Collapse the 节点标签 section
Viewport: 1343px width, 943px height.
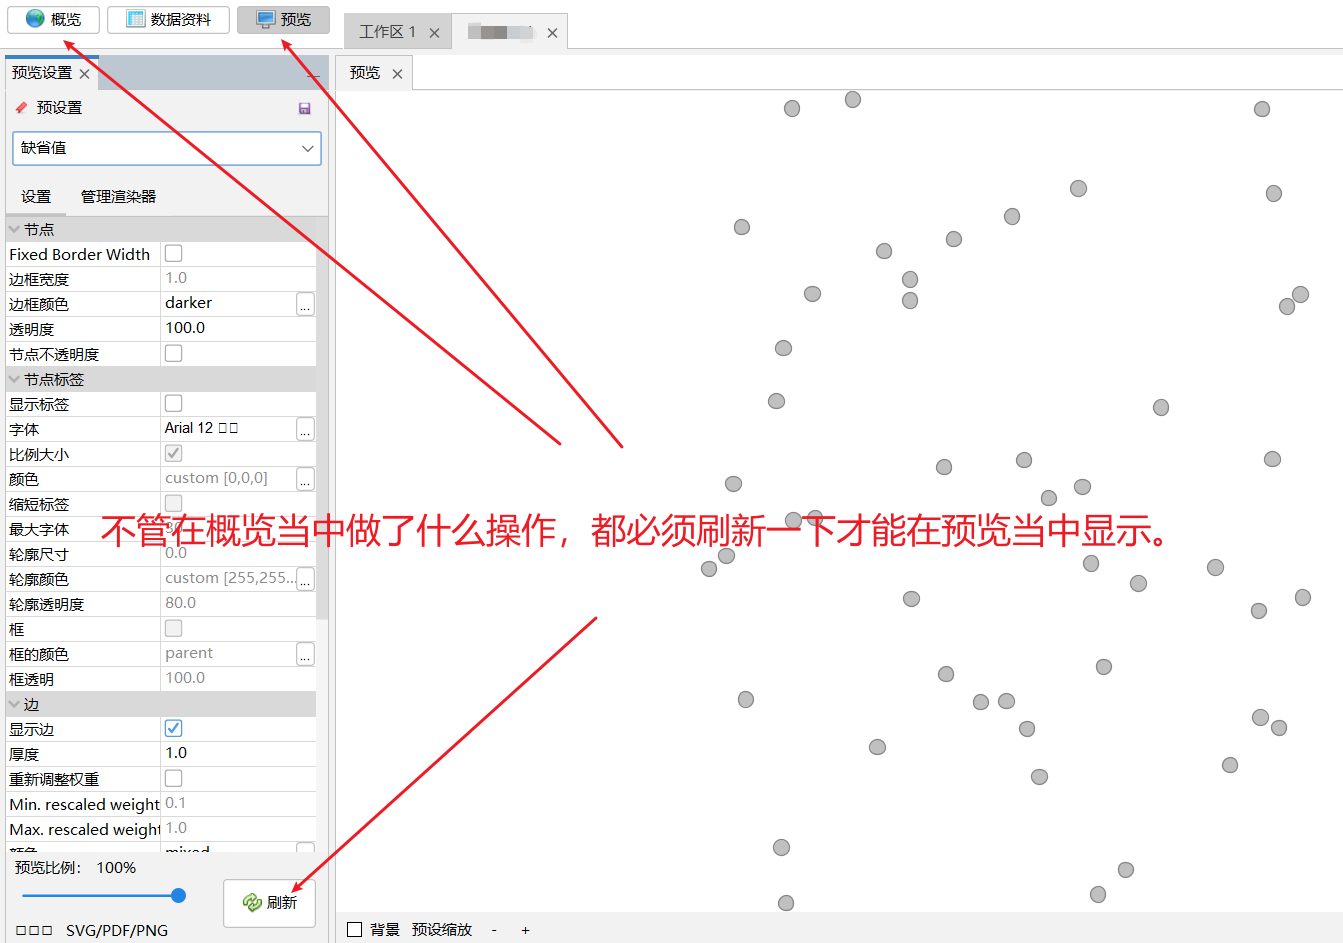tap(14, 378)
